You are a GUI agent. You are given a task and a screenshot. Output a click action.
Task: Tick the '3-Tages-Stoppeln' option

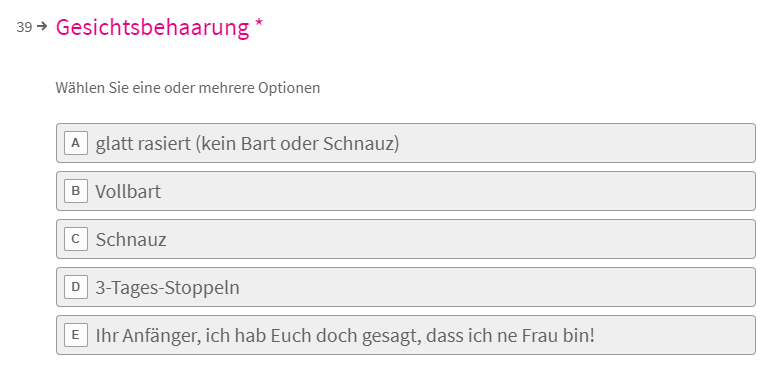[406, 287]
